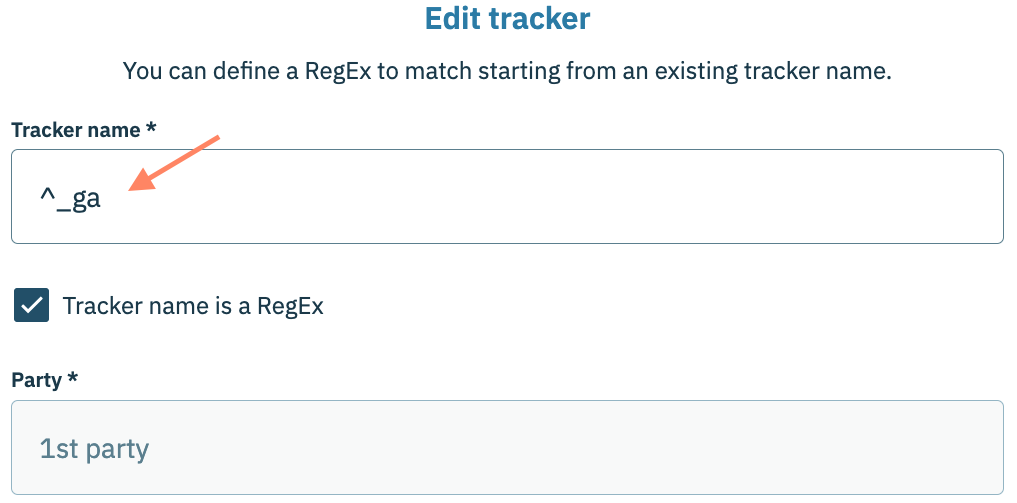The height and width of the screenshot is (503, 1017).
Task: Click the '1st party' text value
Action: [x=94, y=448]
